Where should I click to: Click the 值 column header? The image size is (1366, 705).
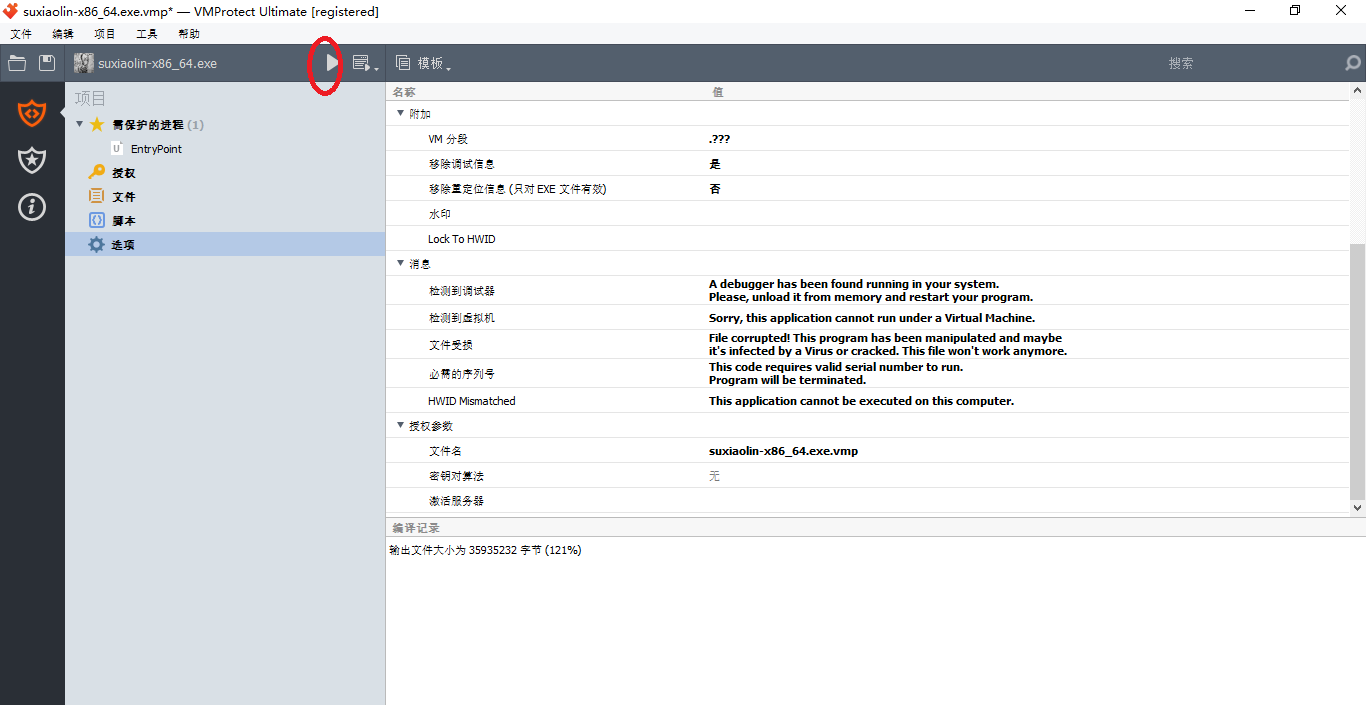[717, 92]
